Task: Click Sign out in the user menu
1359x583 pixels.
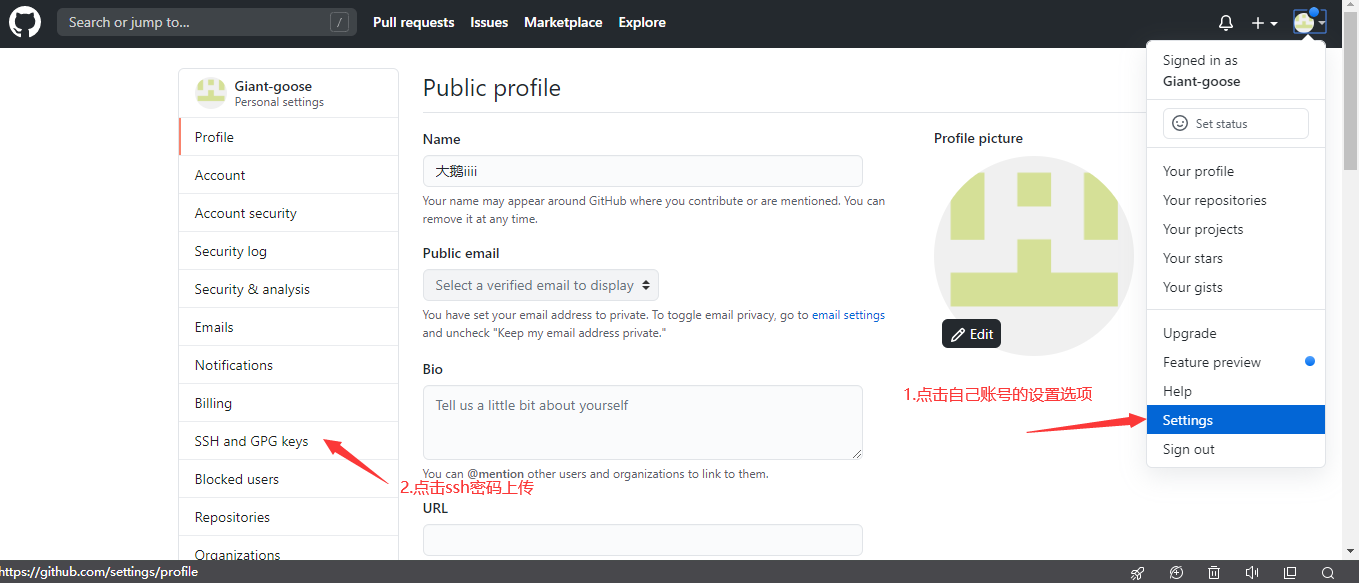Action: 1236,449
